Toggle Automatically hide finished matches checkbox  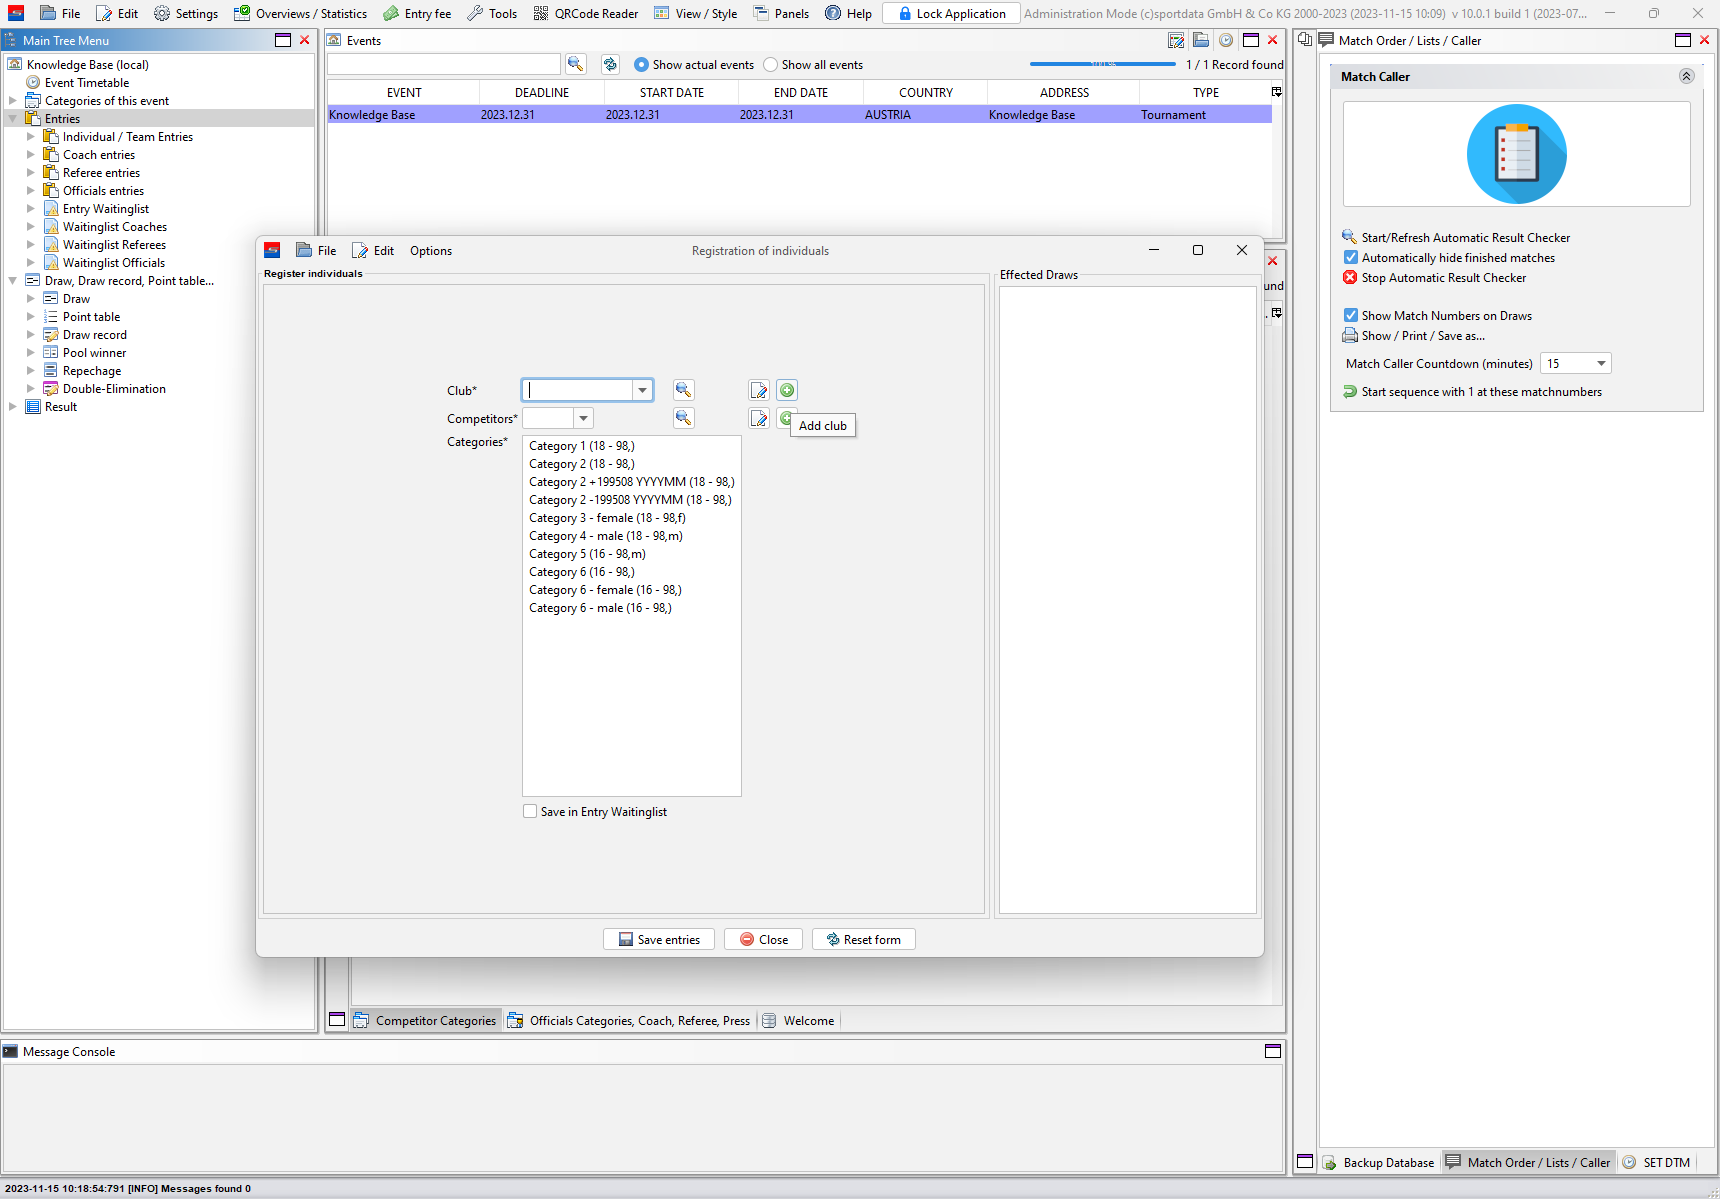(x=1350, y=257)
